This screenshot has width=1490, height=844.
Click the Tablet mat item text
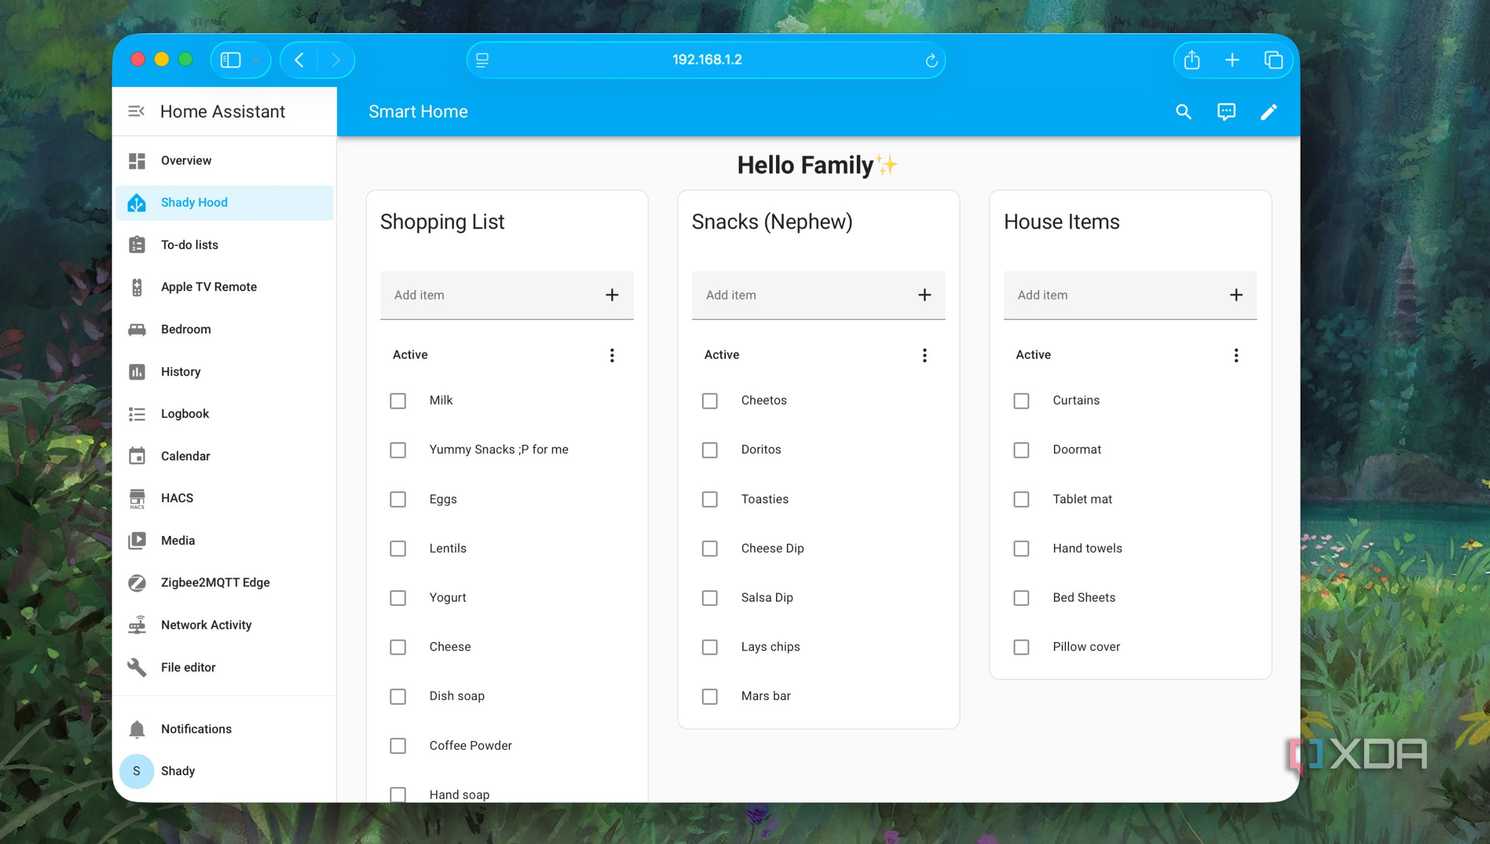coord(1082,499)
